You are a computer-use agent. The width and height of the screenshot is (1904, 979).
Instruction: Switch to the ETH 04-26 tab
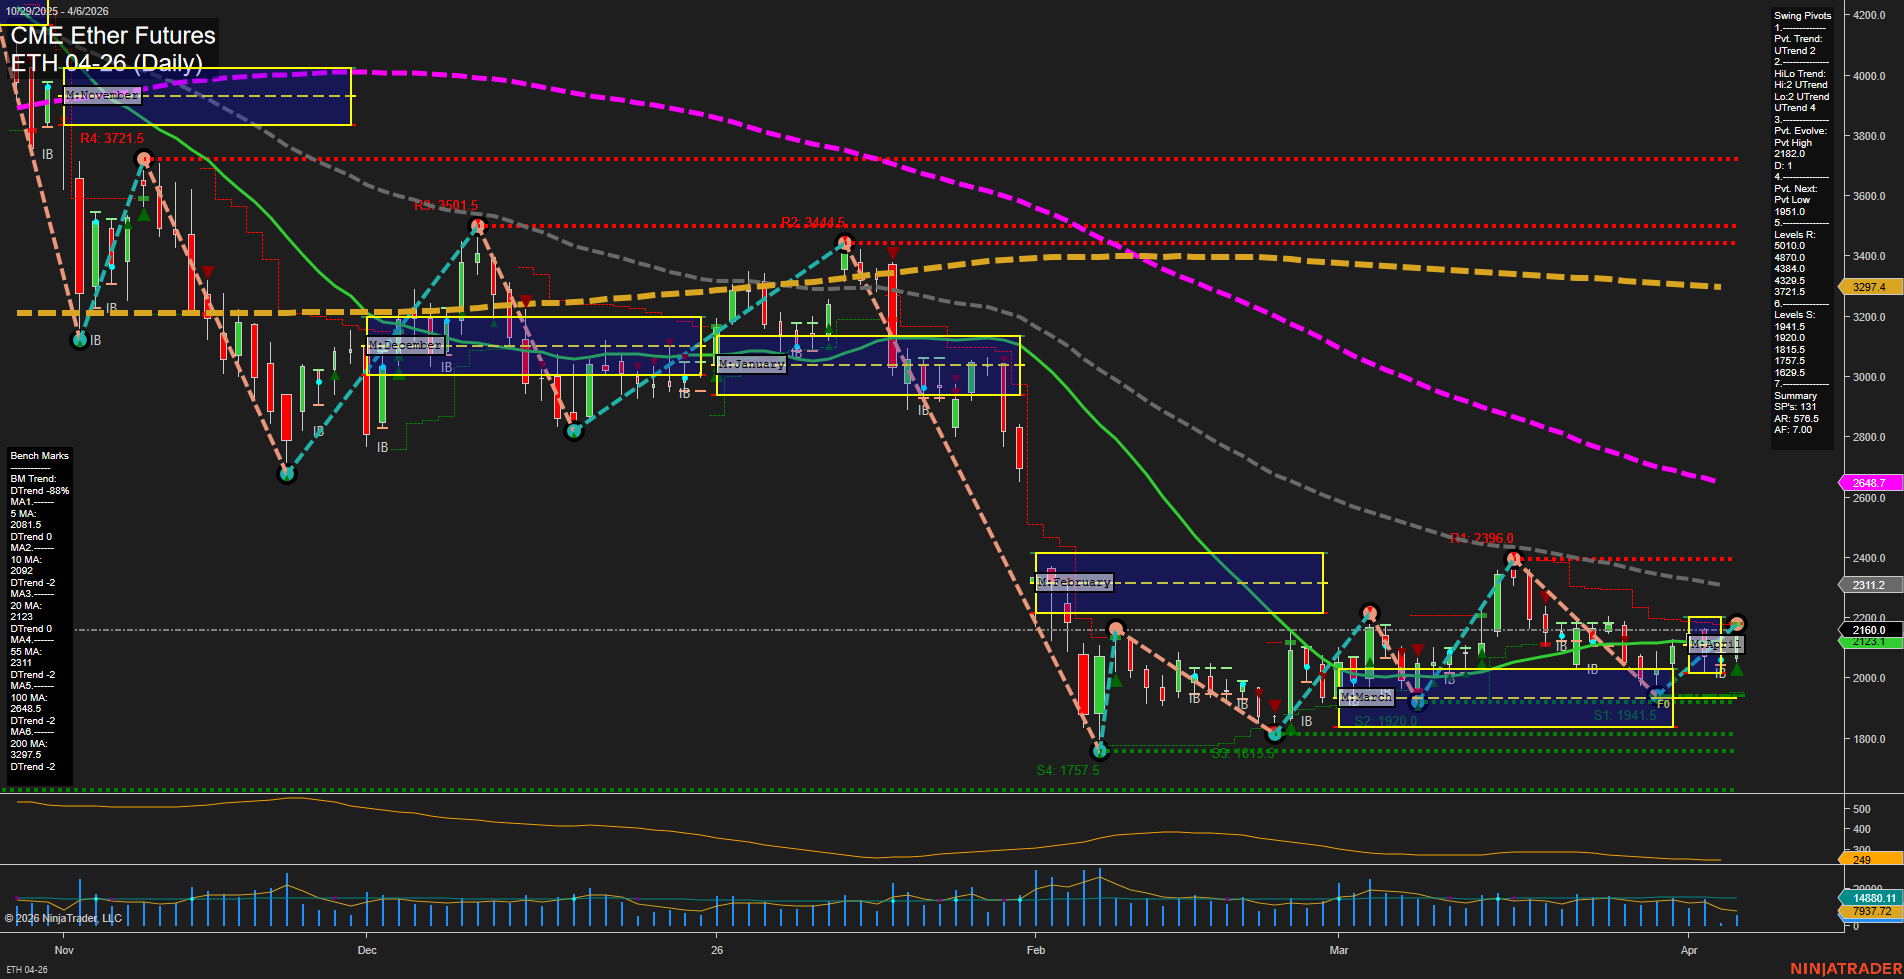tap(28, 968)
